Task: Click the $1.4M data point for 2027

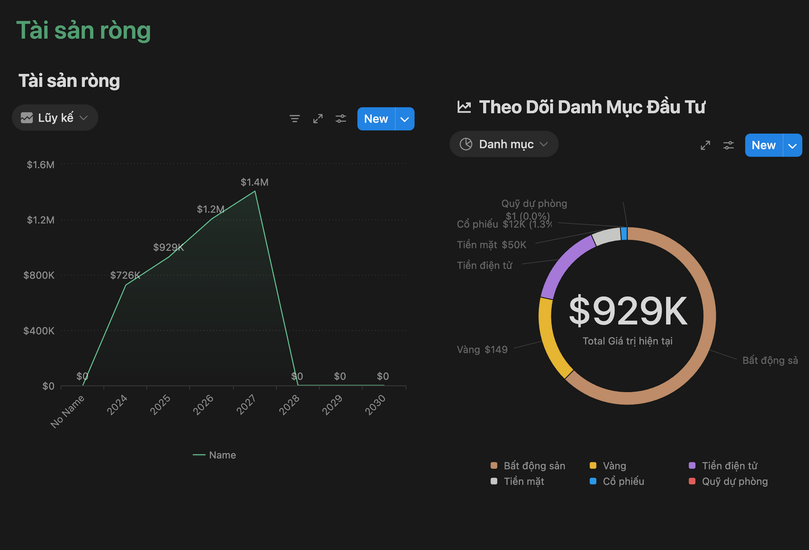Action: 255,191
